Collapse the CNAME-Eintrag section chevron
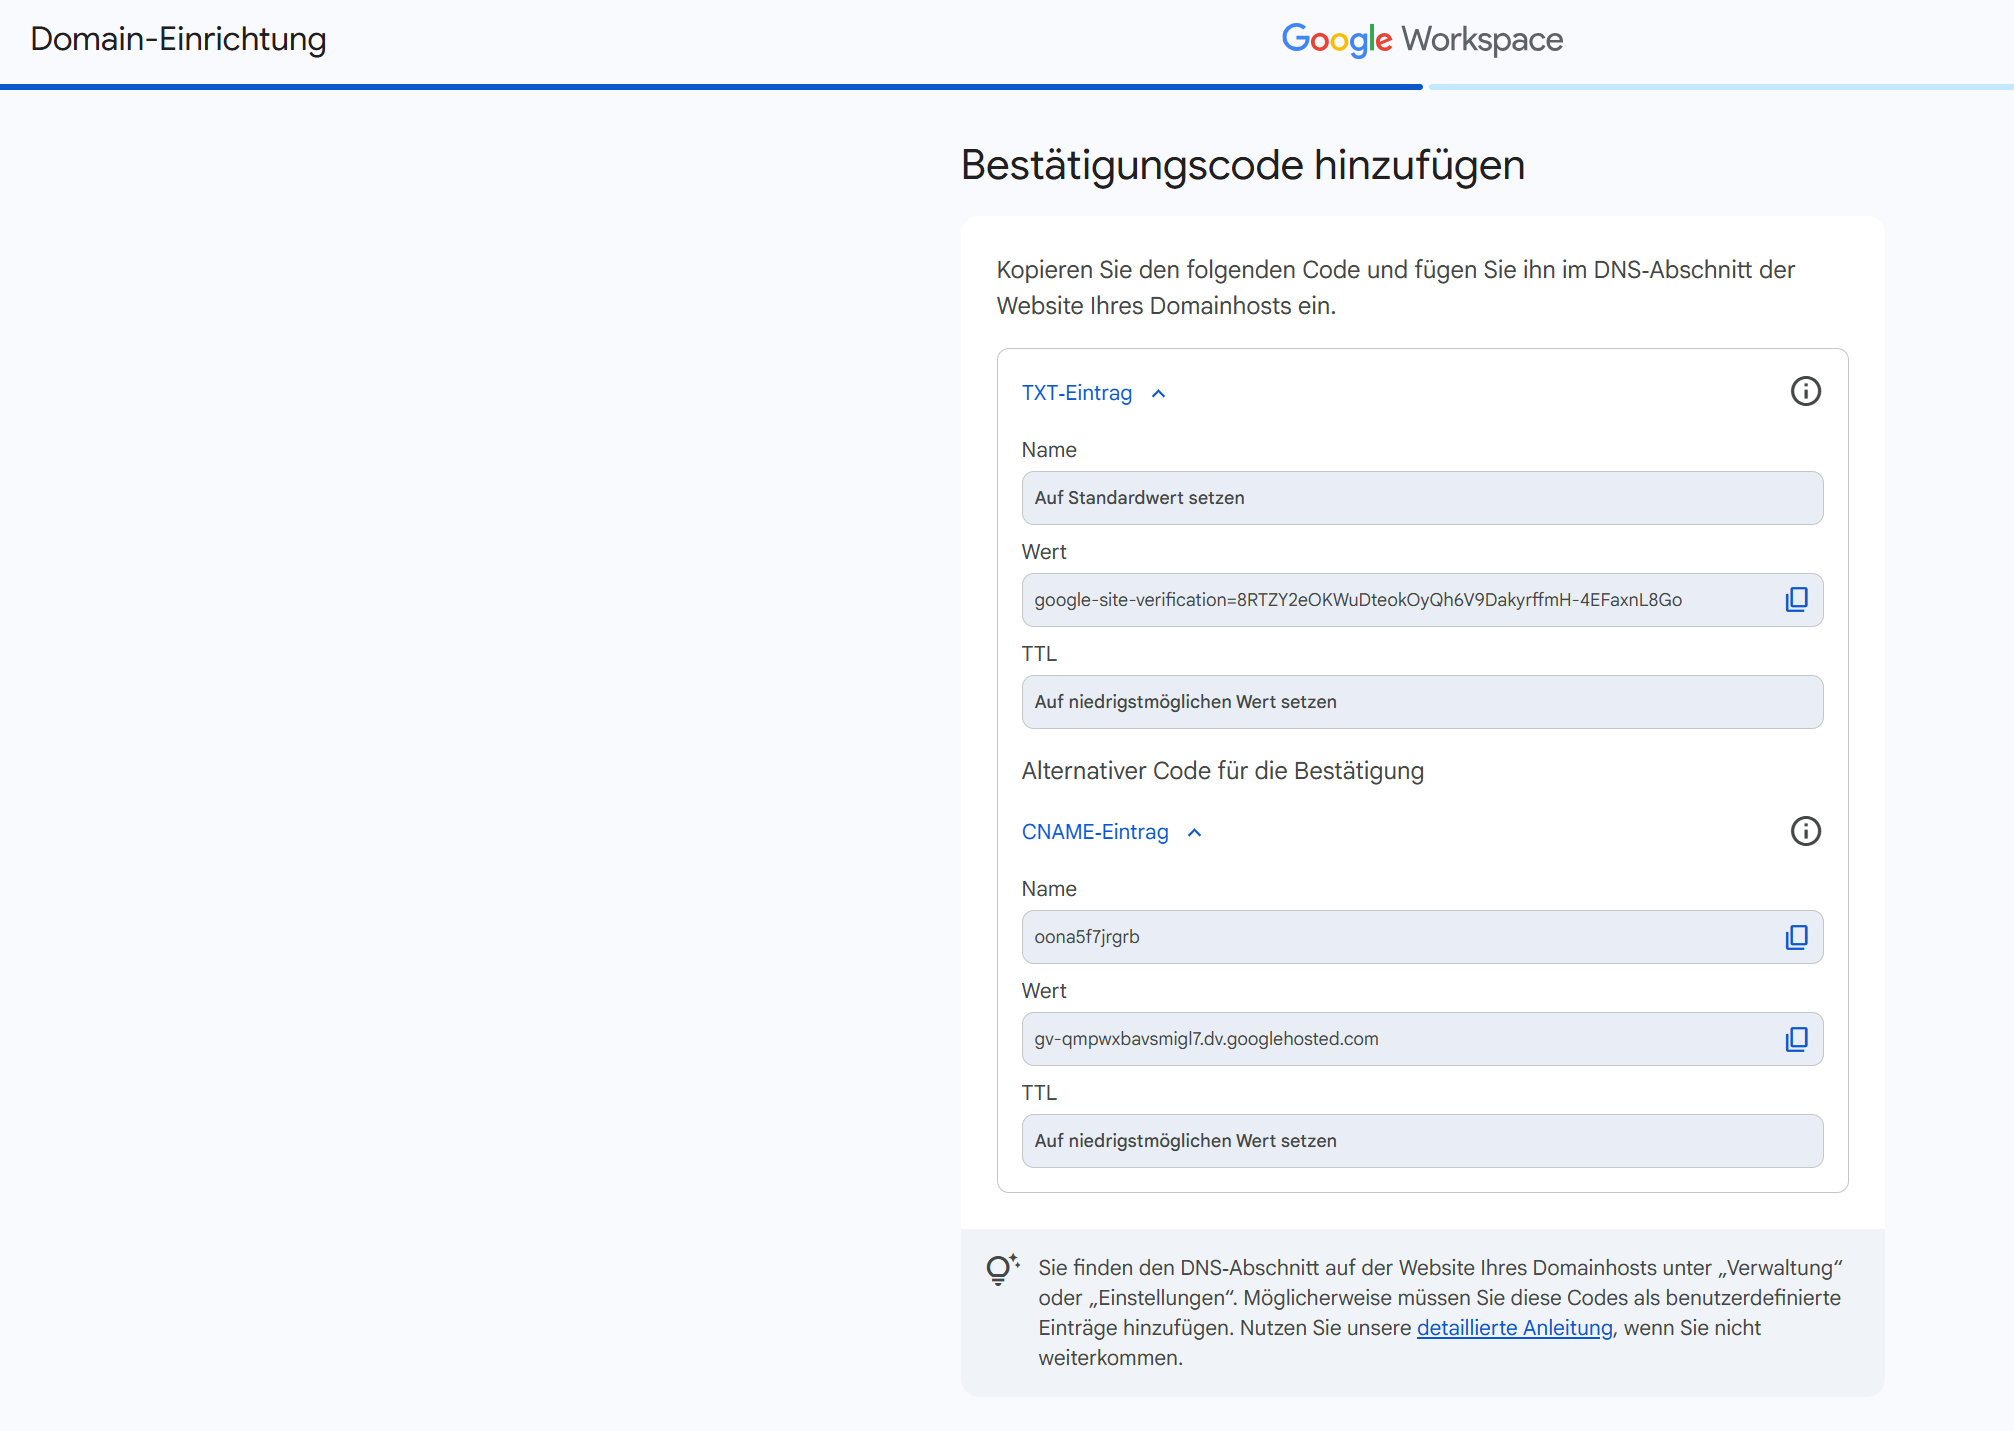The width and height of the screenshot is (2014, 1431). 1195,833
